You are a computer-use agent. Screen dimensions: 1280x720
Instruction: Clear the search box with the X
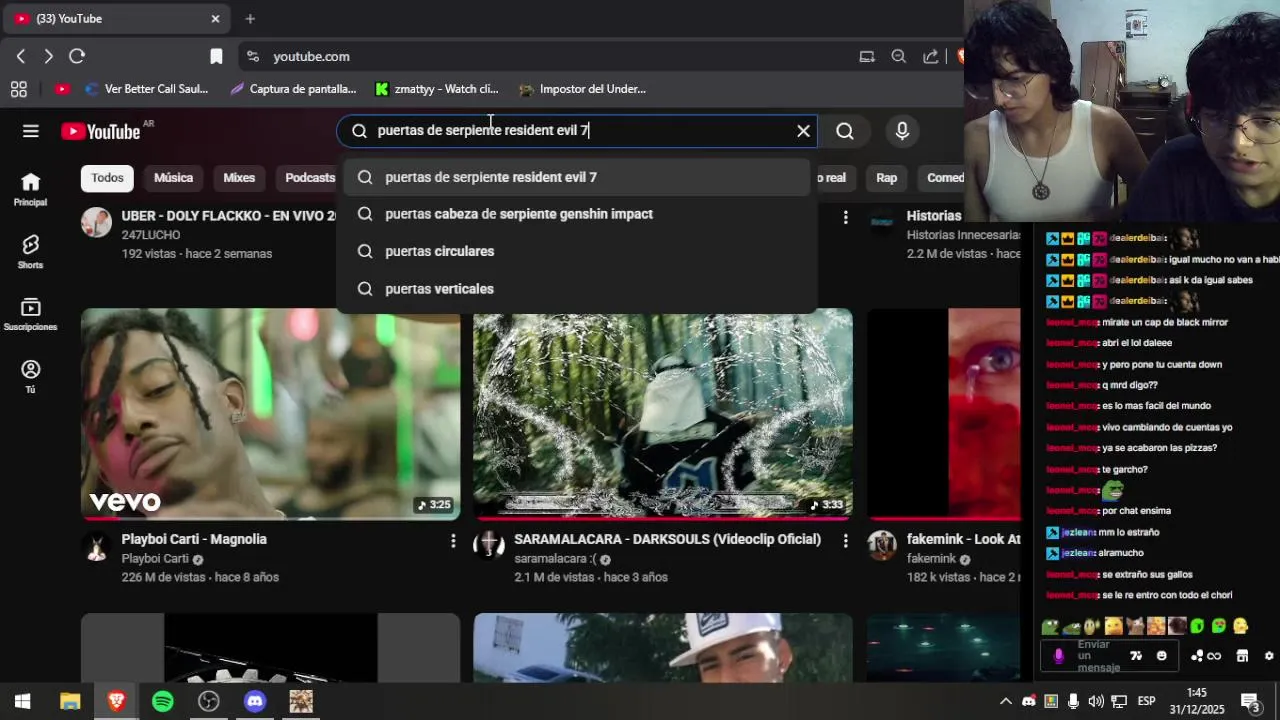click(803, 131)
